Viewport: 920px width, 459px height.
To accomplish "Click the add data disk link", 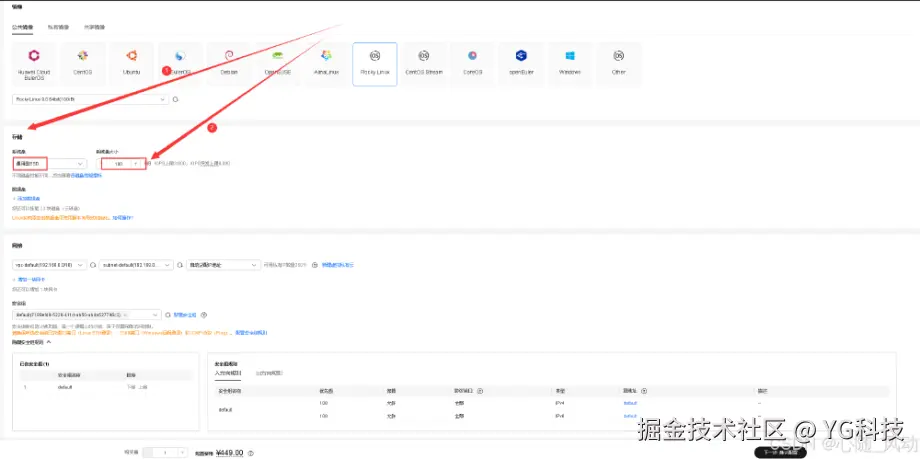I will coord(26,198).
